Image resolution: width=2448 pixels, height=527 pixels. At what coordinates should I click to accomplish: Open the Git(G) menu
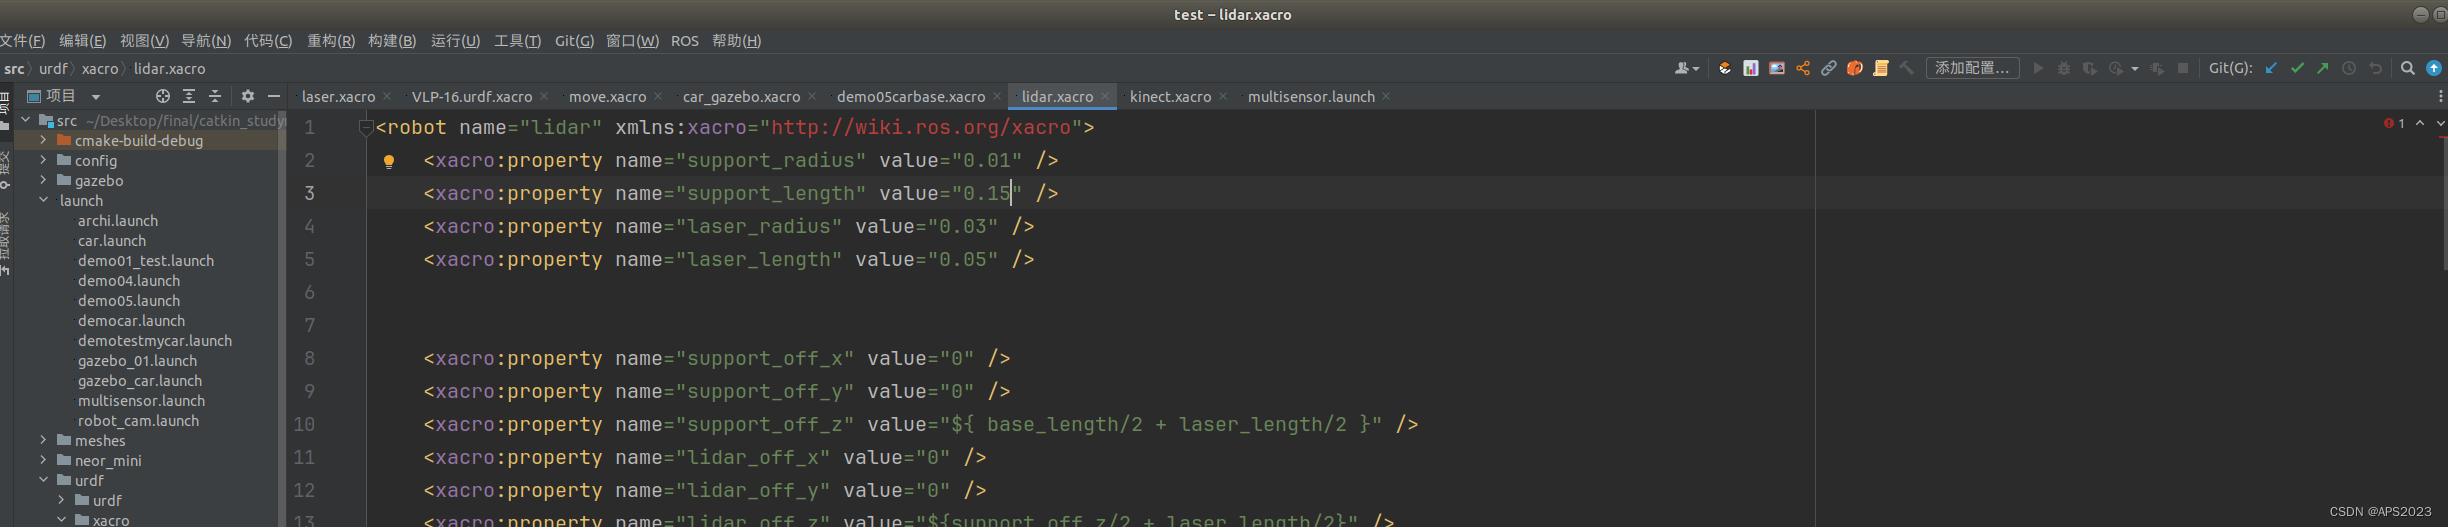coord(574,41)
